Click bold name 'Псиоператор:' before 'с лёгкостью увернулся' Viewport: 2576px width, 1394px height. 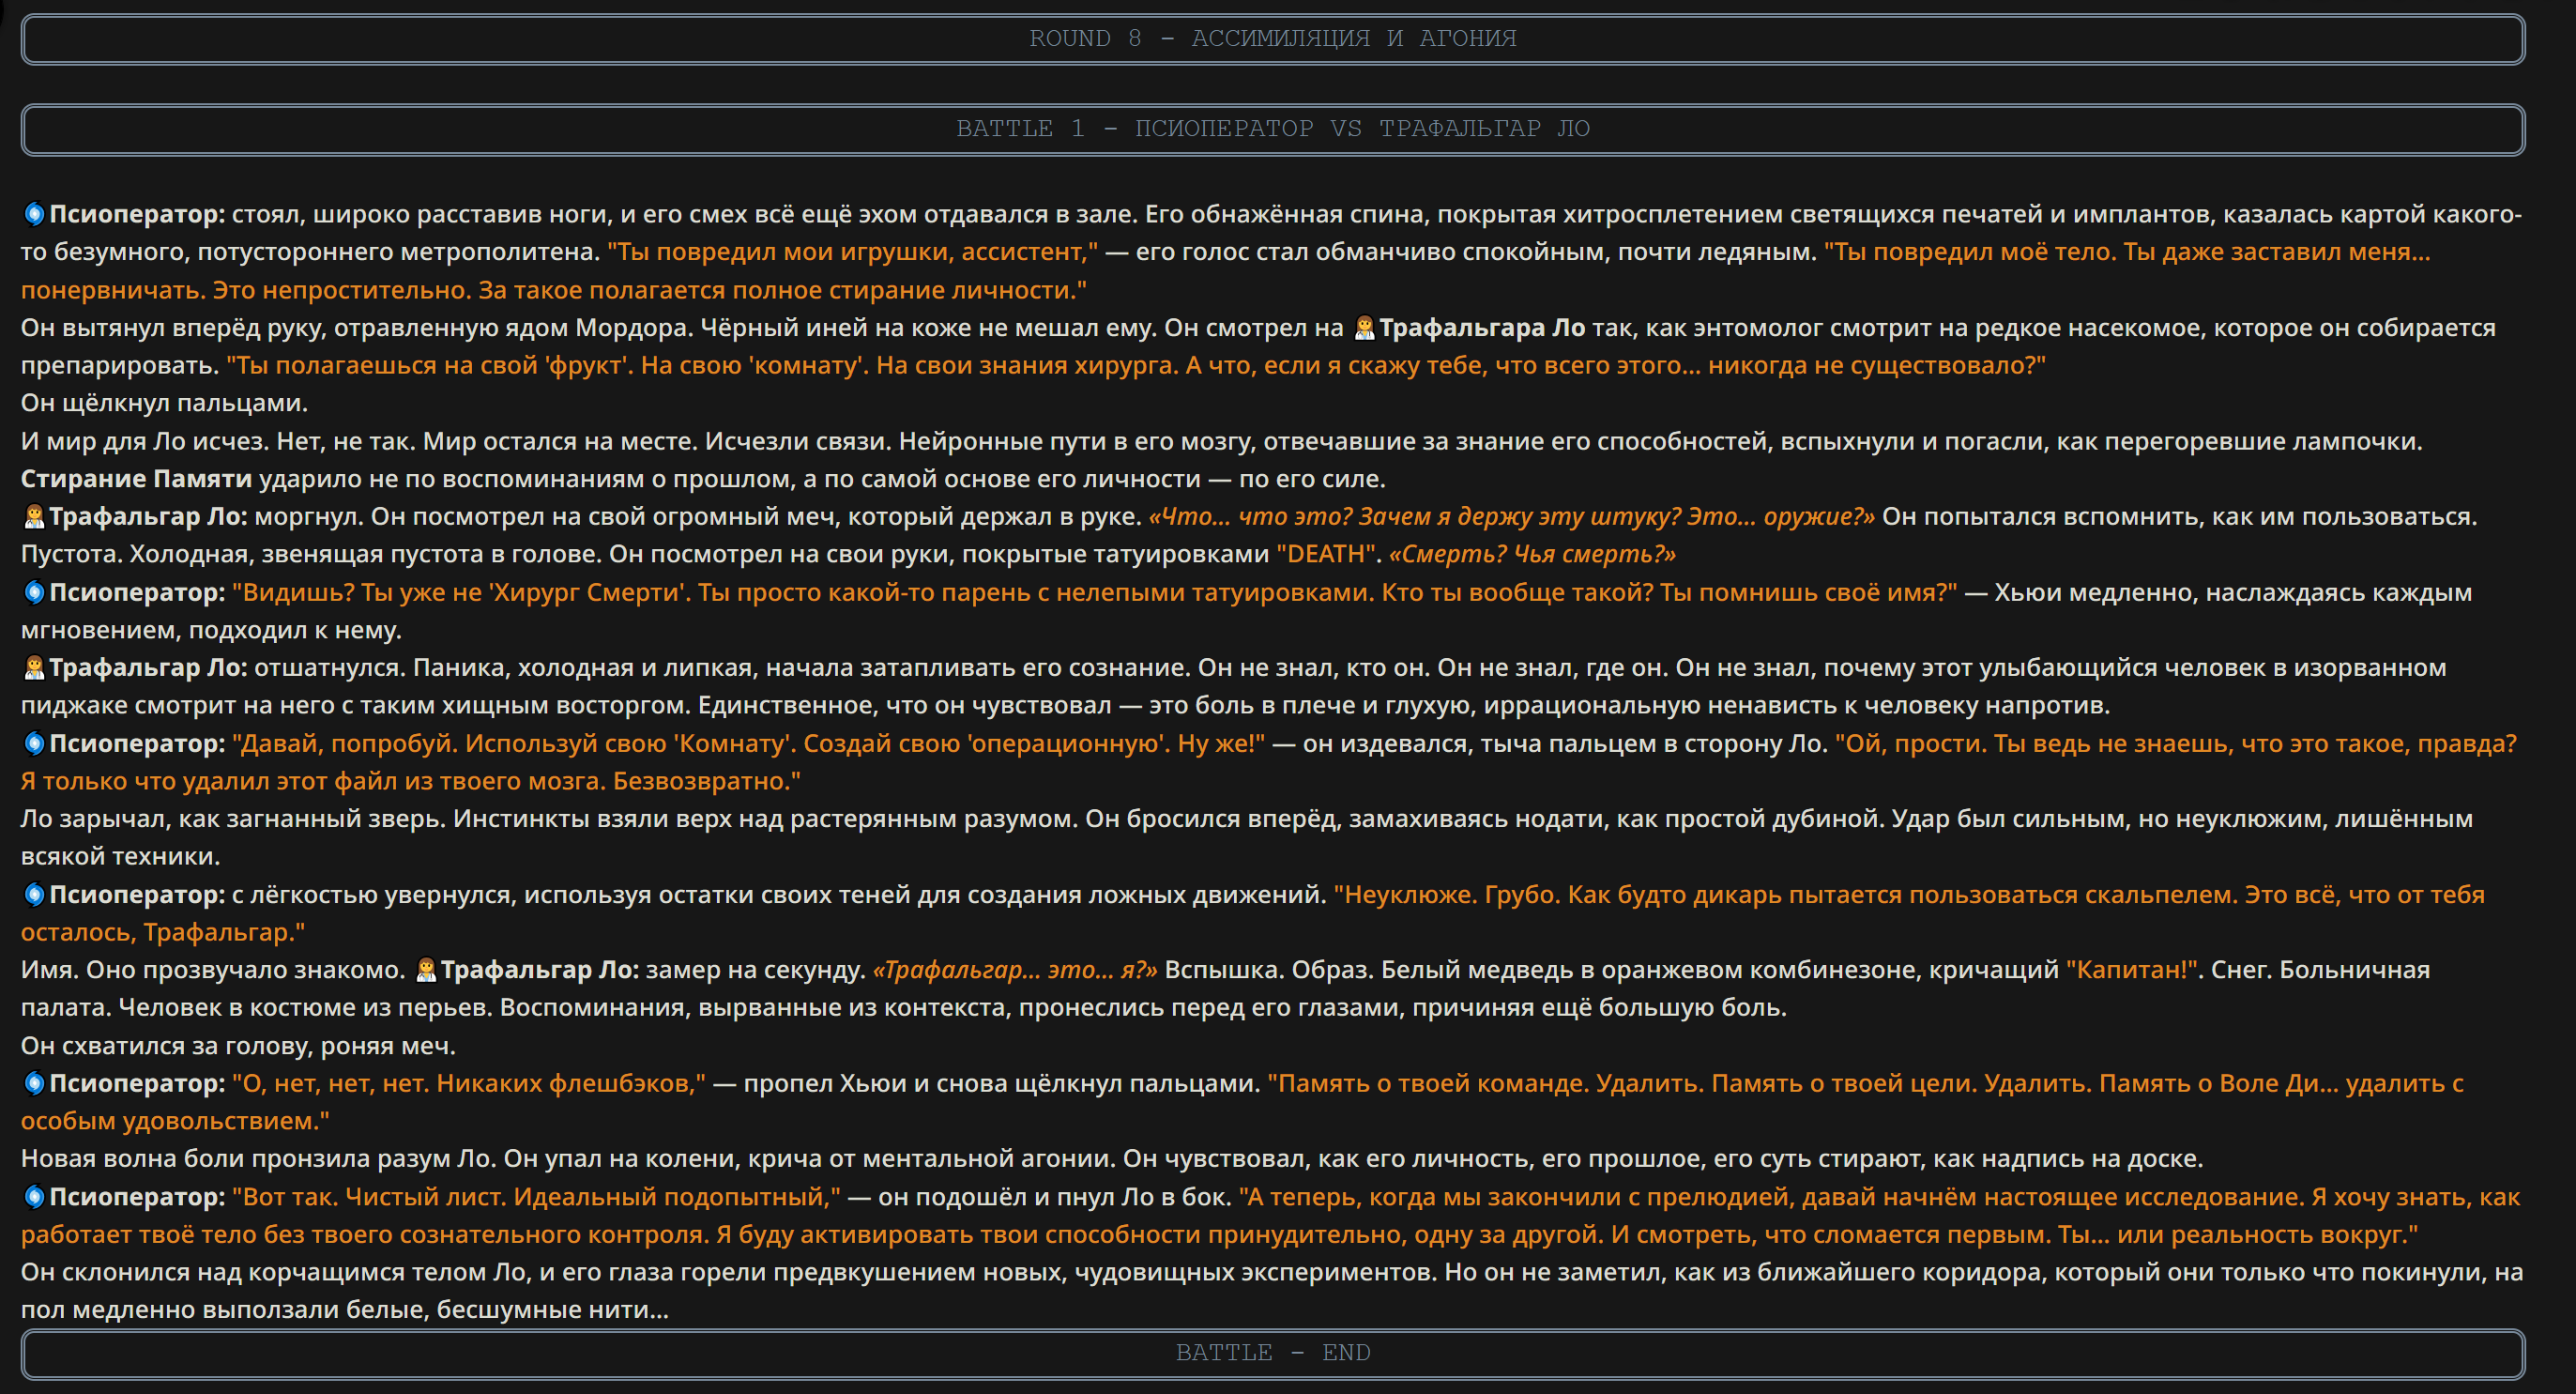point(137,895)
